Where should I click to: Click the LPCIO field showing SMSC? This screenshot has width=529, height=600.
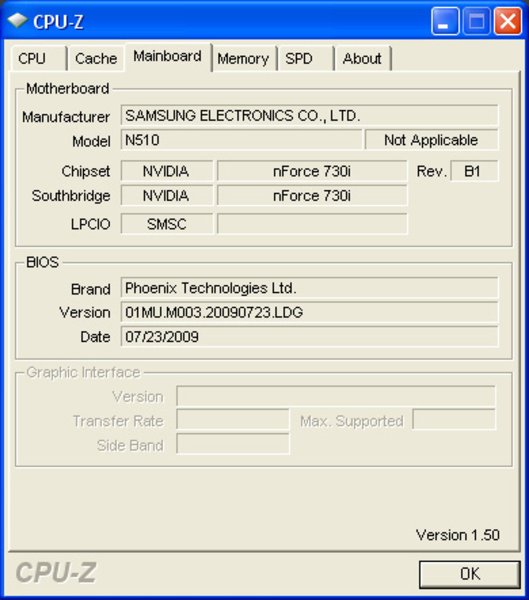point(167,223)
